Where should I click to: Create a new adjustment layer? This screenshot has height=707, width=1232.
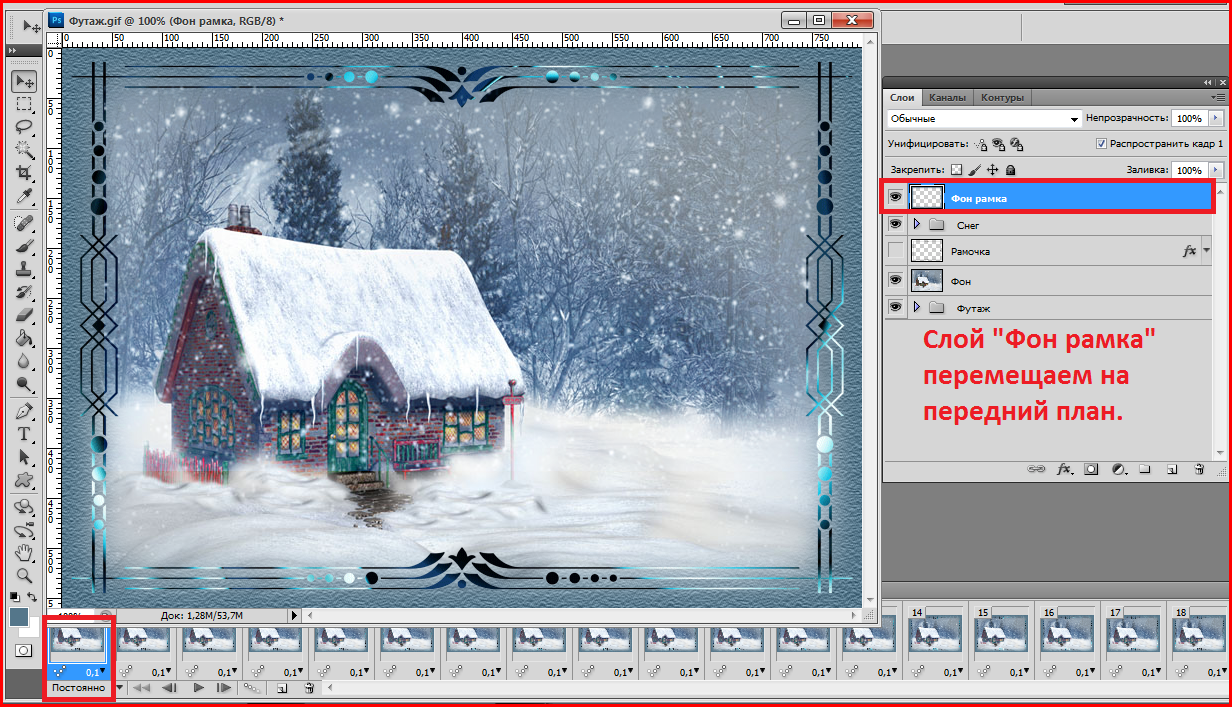coord(1119,468)
